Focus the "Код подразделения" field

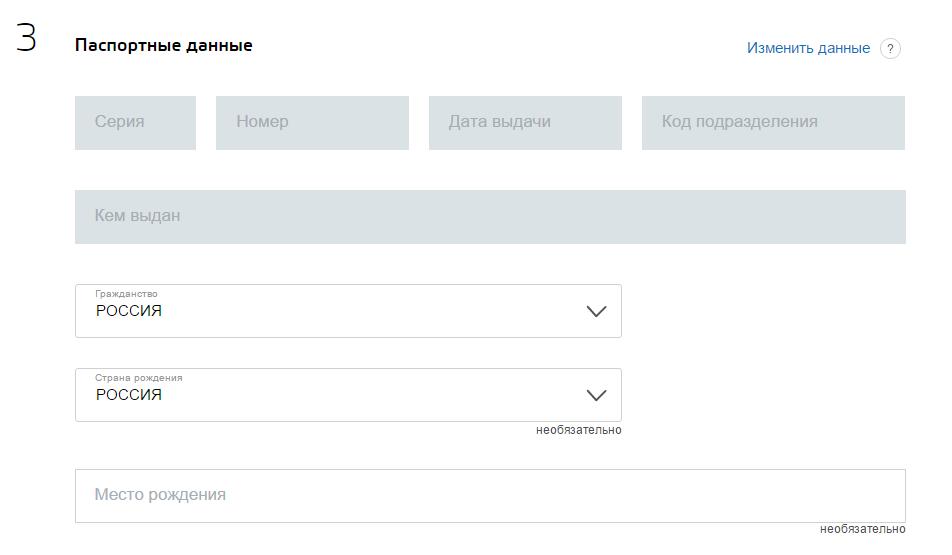tap(773, 122)
